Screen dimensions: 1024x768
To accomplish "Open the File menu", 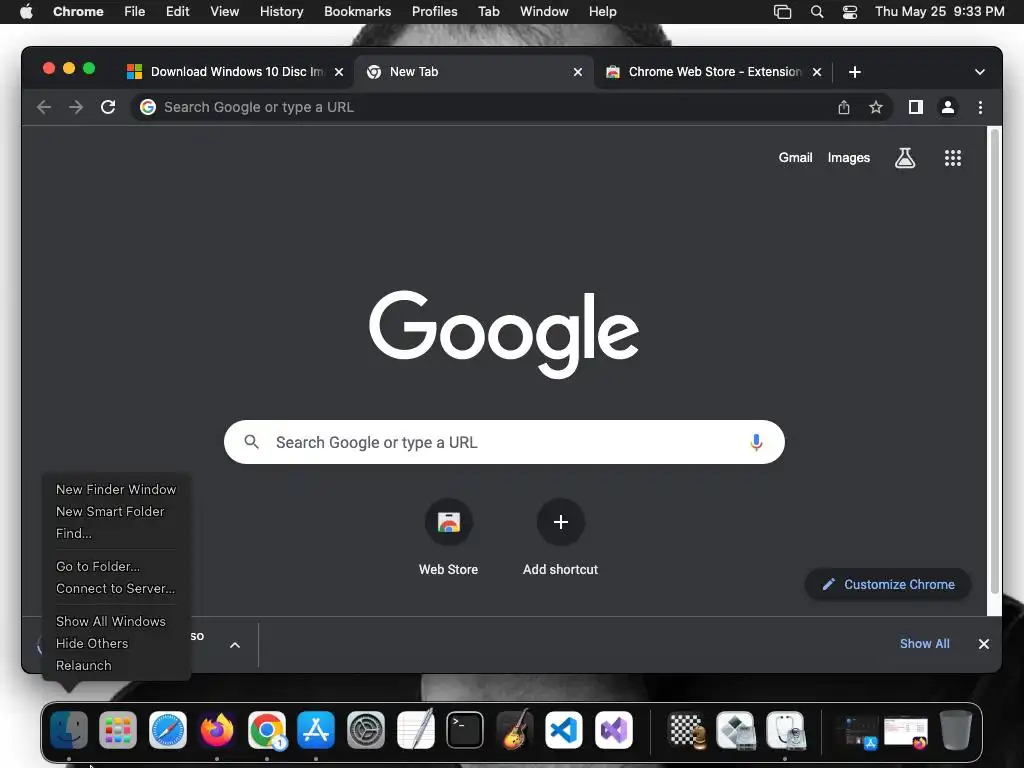I will [x=135, y=12].
